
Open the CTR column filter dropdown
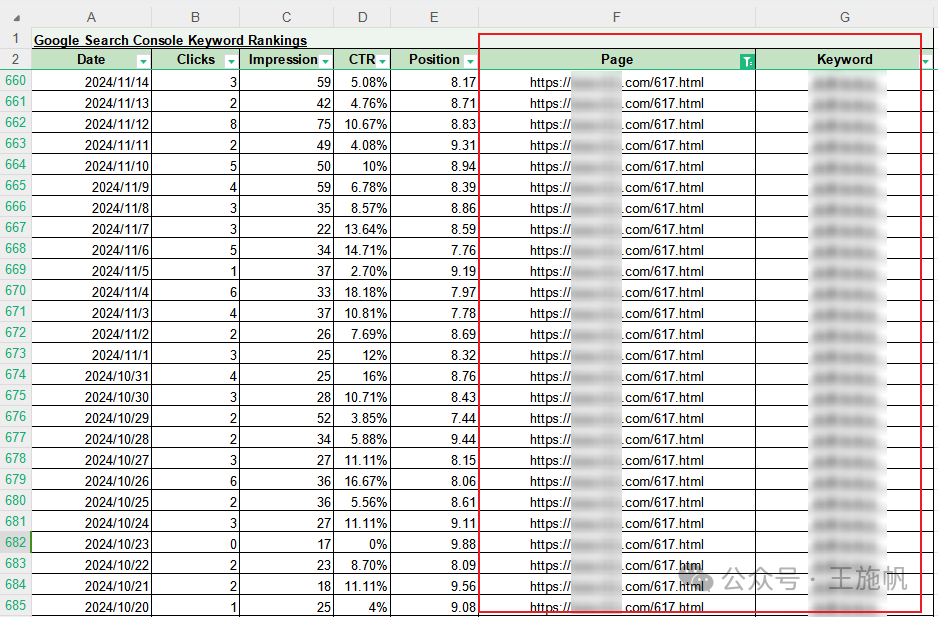click(382, 61)
